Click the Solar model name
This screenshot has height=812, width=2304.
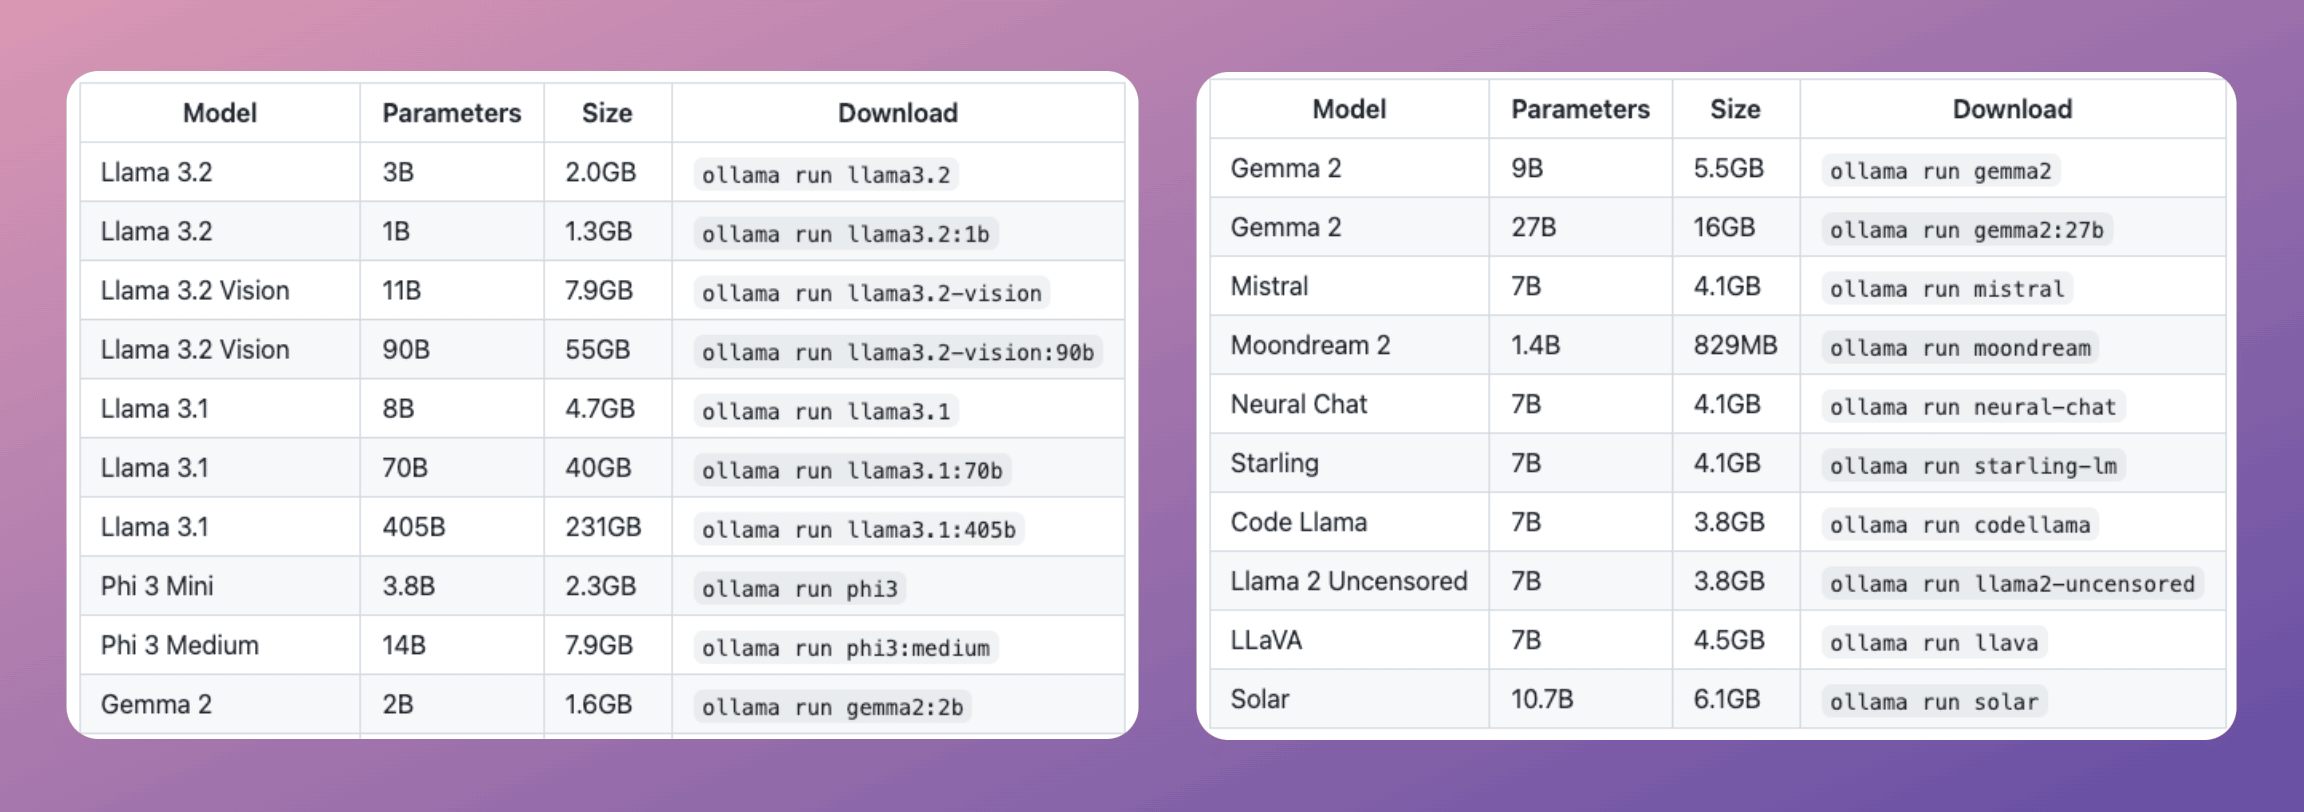[x=1259, y=699]
